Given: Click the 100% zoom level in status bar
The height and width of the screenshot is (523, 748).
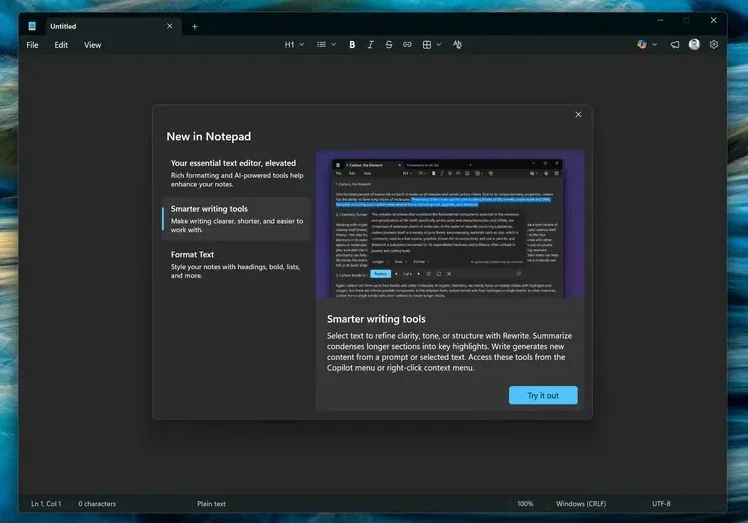Looking at the screenshot, I should (525, 503).
